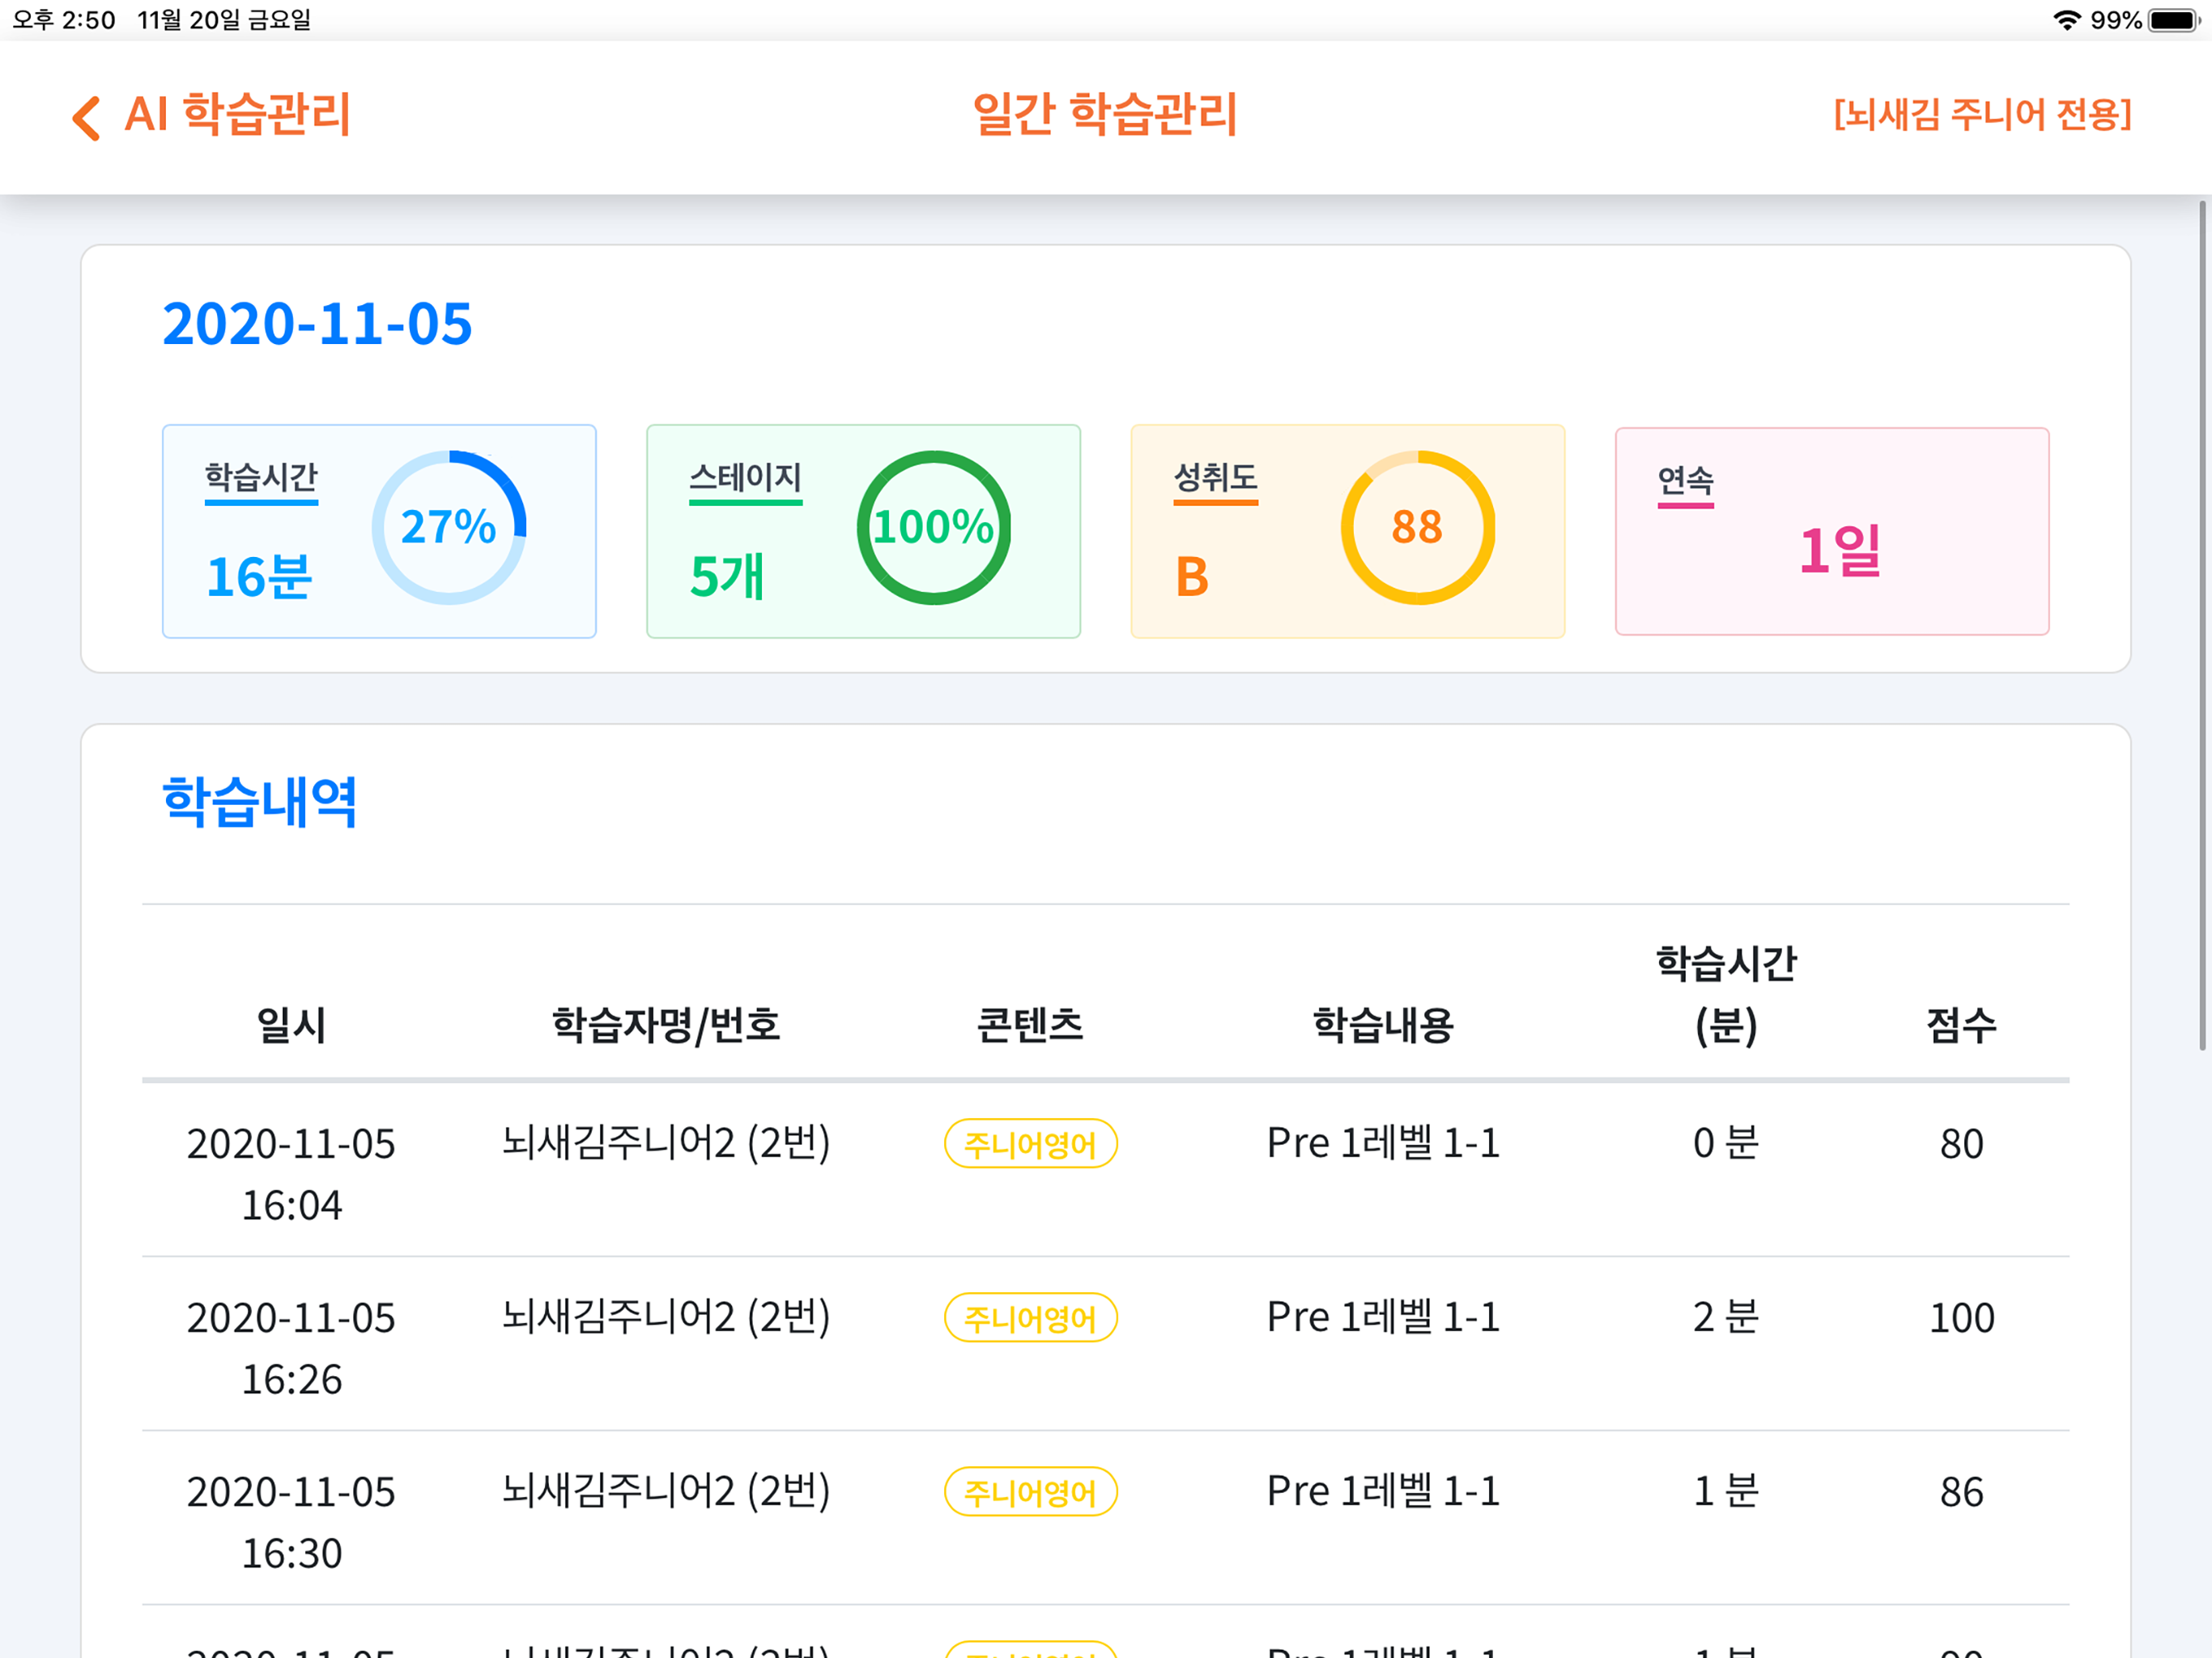2212x1658 pixels.
Task: Tap the back chevron icon
Action: 86,118
